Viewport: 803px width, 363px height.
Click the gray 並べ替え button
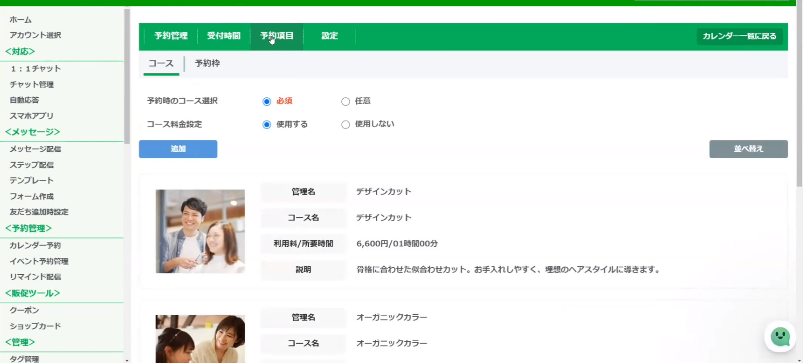click(748, 149)
